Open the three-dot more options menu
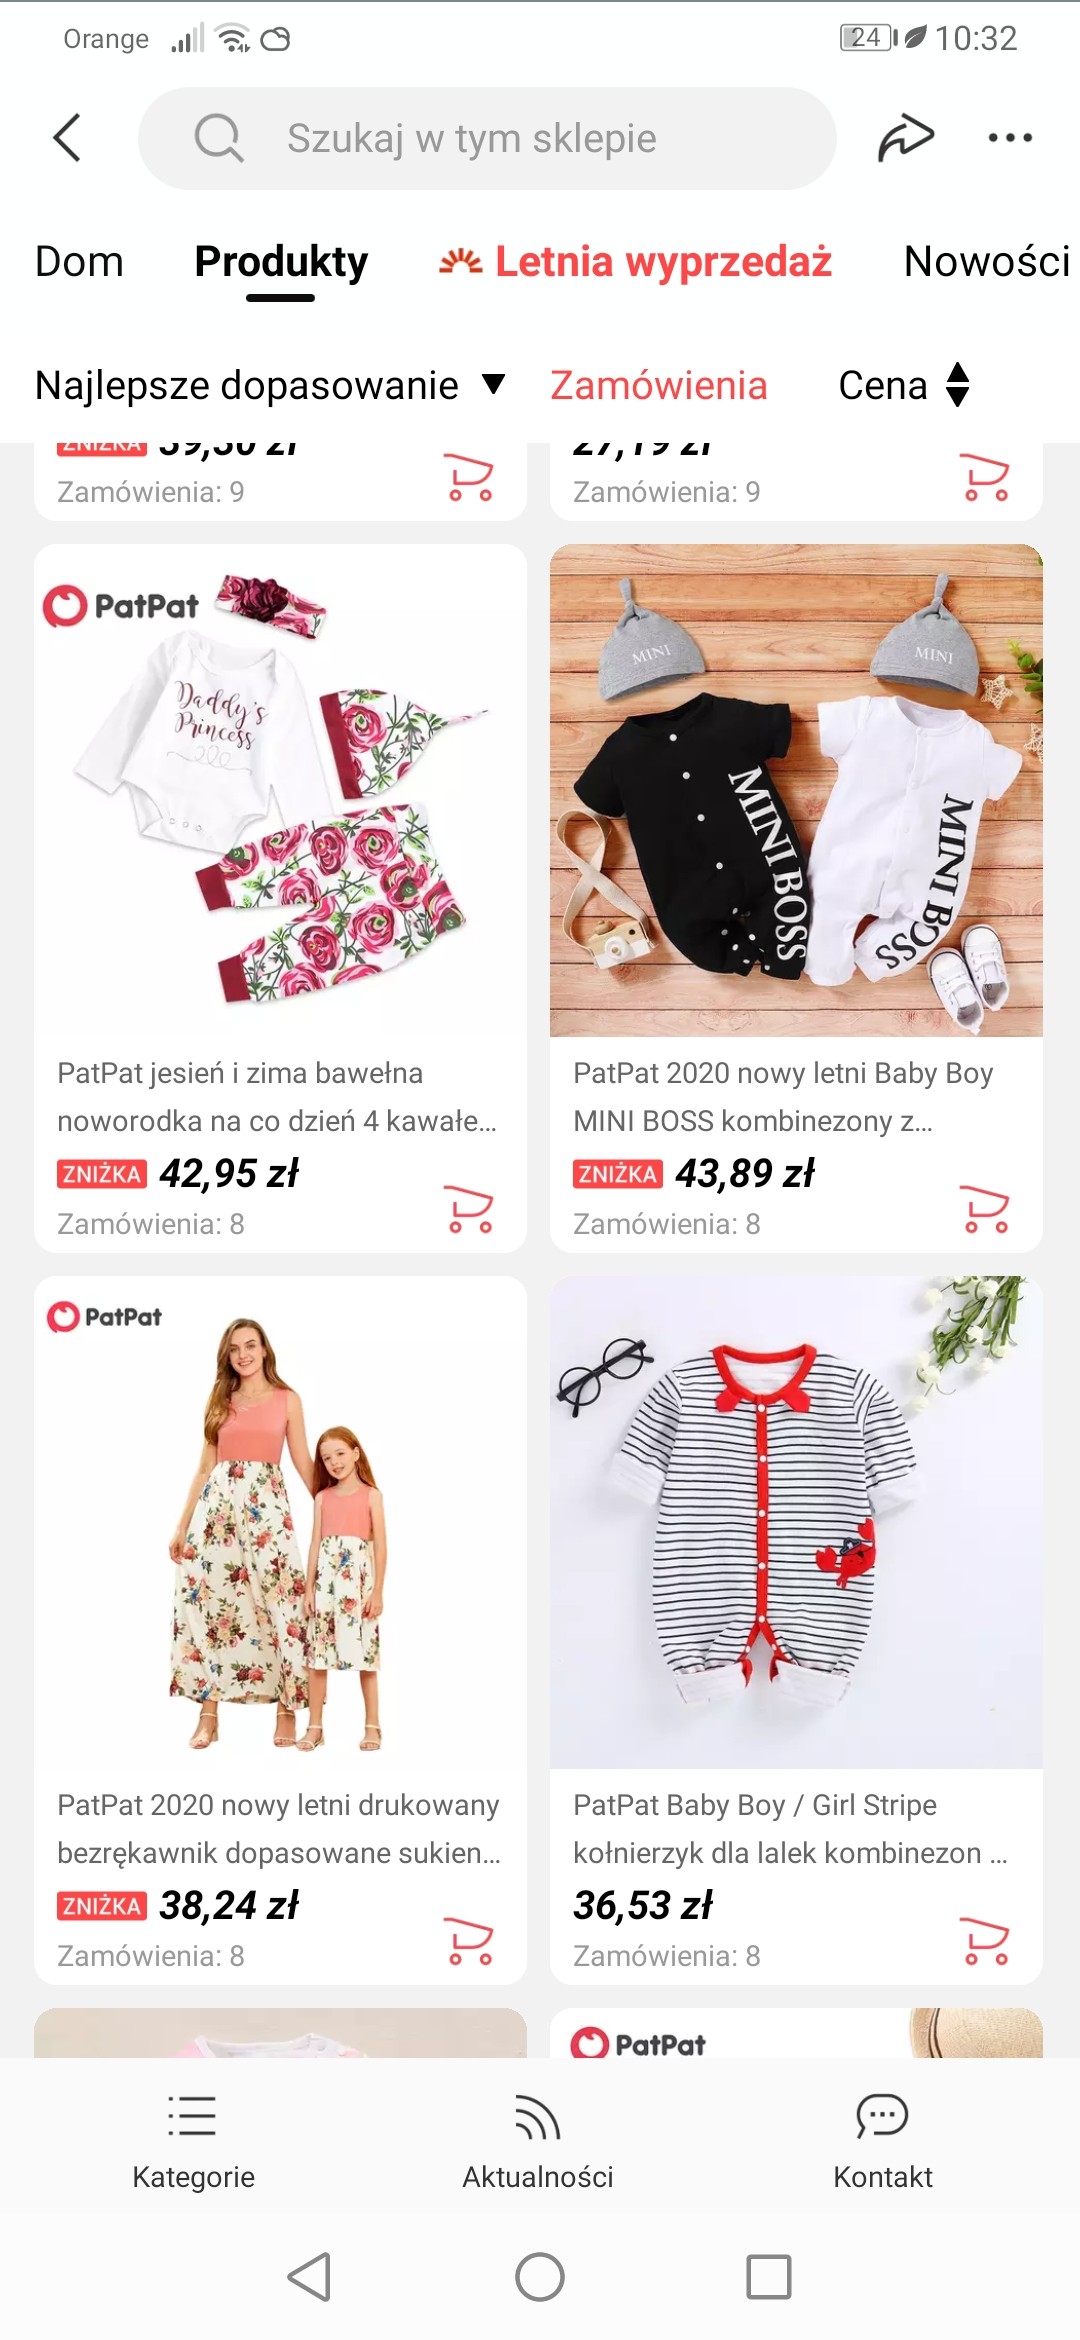 pos(1010,138)
